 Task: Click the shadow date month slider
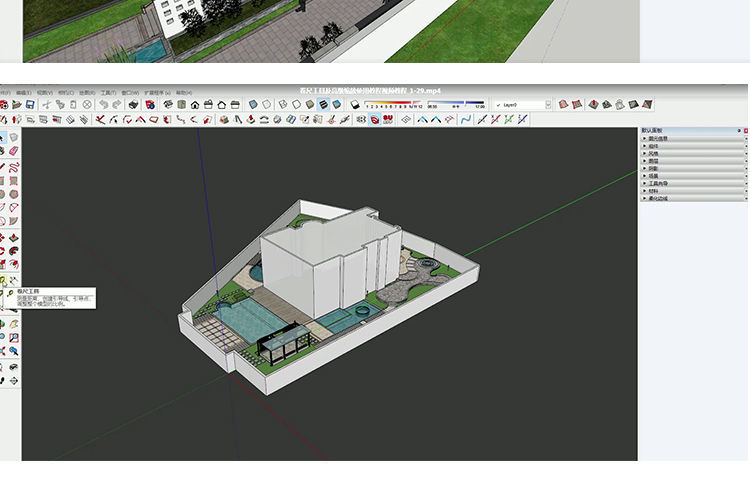tap(394, 104)
